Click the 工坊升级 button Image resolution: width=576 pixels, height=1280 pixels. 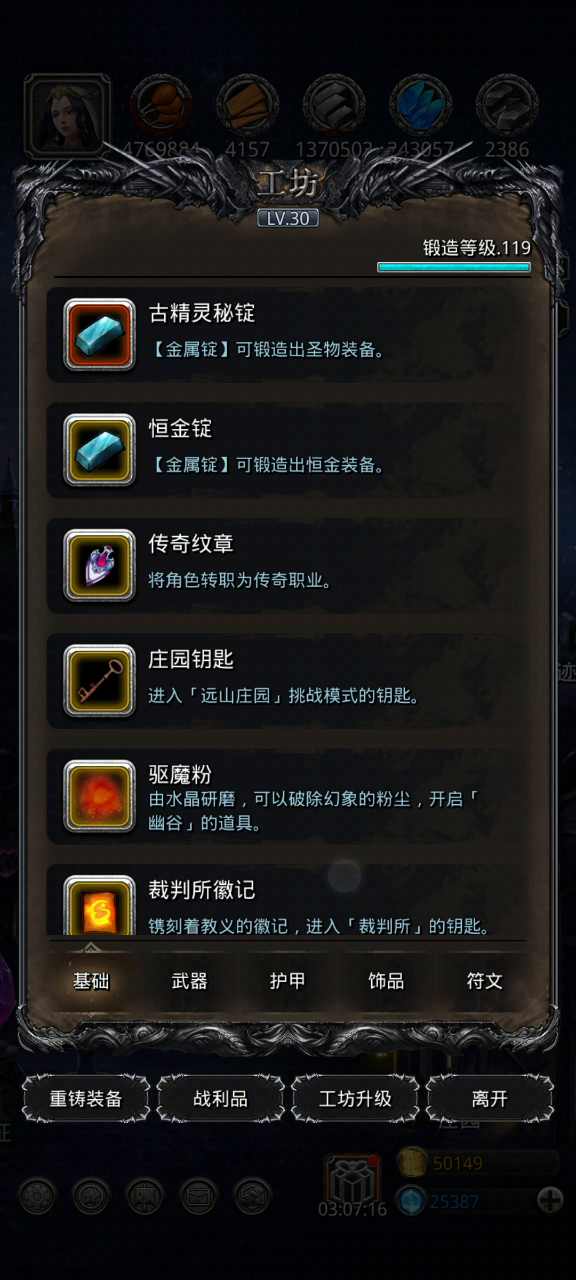tap(355, 1099)
